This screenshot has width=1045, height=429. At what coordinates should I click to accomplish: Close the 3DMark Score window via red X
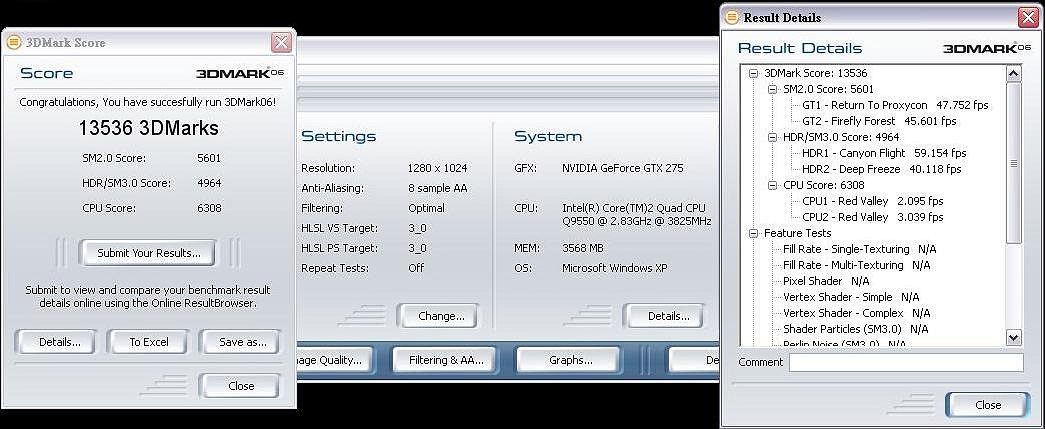(281, 43)
